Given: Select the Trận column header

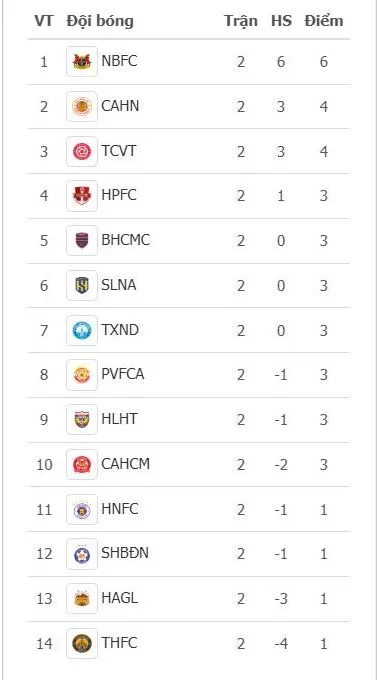Looking at the screenshot, I should coord(241,22).
